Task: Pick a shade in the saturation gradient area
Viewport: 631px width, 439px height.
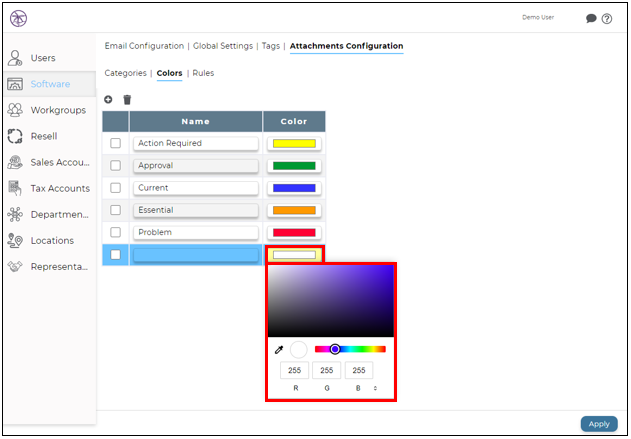Action: pyautogui.click(x=331, y=301)
